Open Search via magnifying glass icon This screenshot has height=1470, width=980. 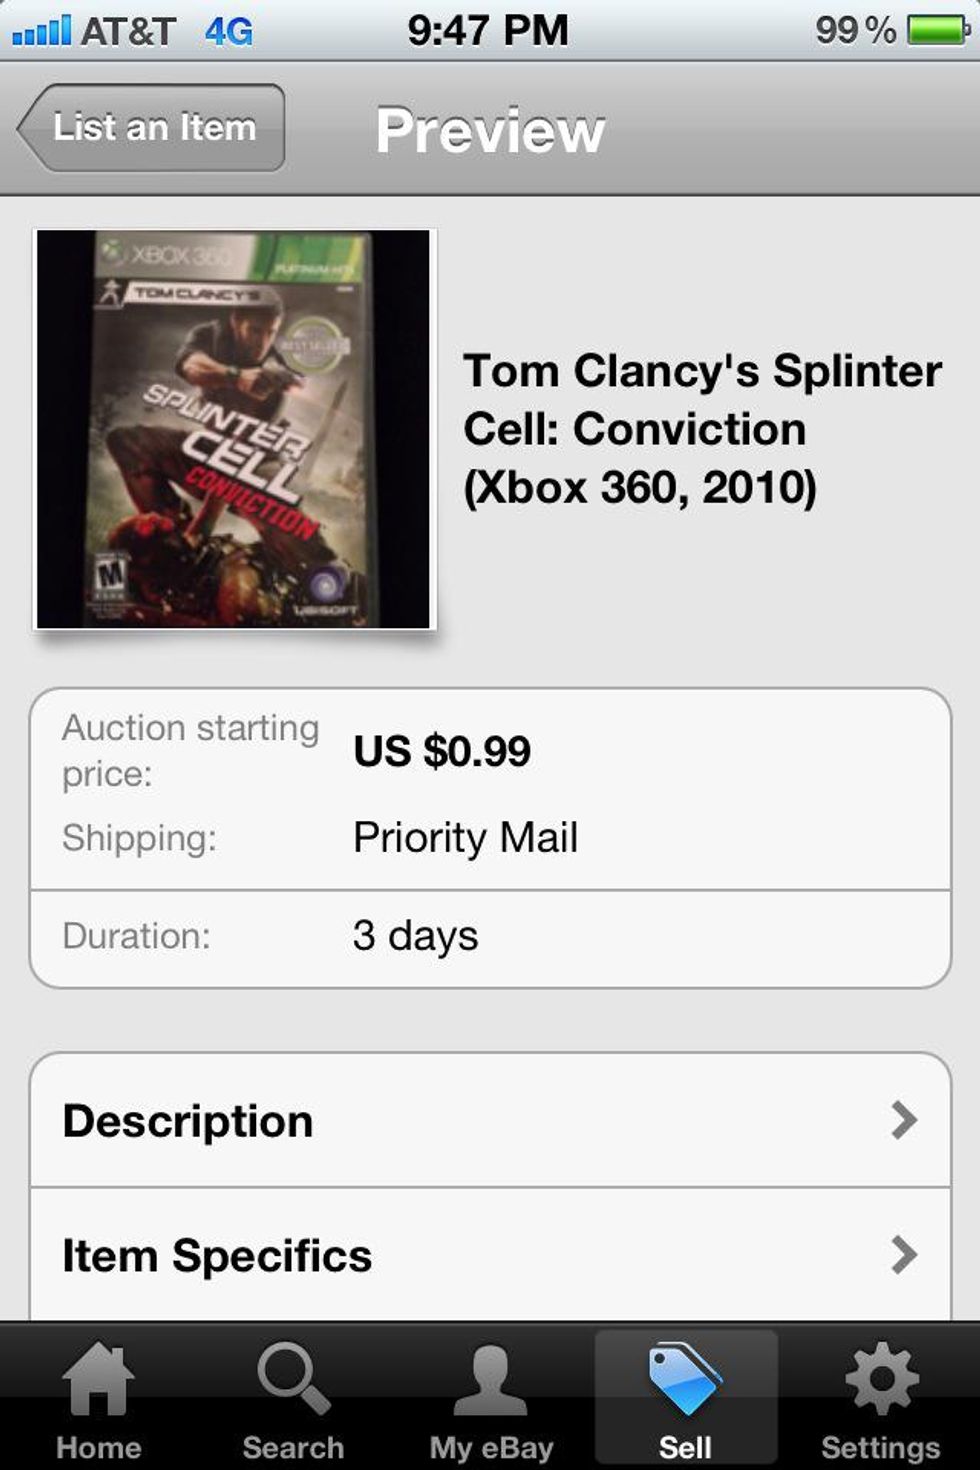pos(293,1379)
